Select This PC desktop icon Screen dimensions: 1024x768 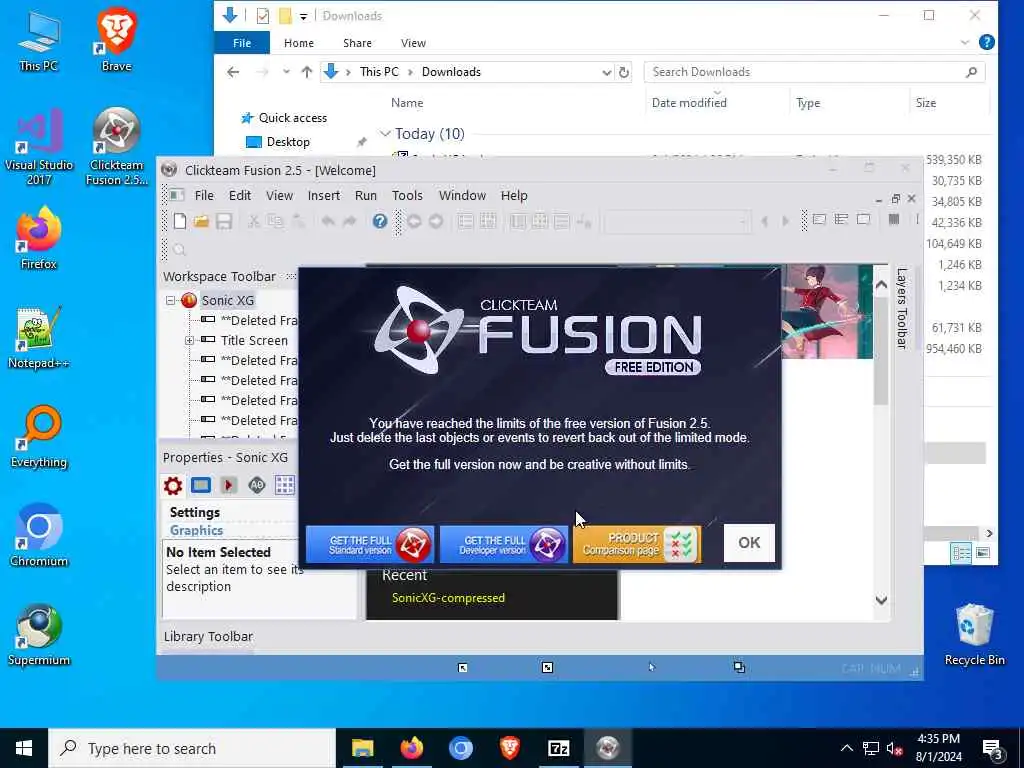click(x=39, y=40)
